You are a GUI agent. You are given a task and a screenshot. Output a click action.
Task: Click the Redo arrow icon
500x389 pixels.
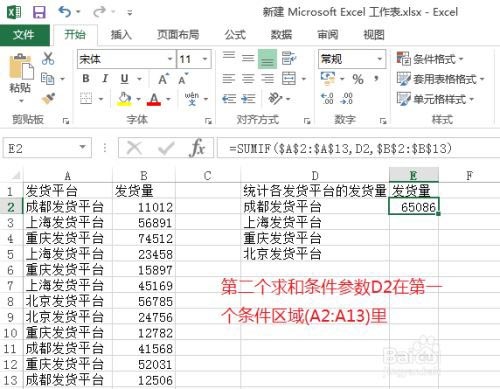99,12
